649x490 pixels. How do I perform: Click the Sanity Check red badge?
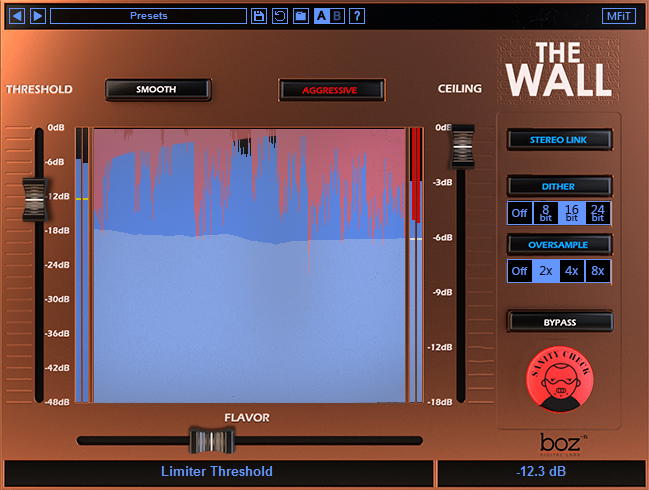click(x=560, y=379)
